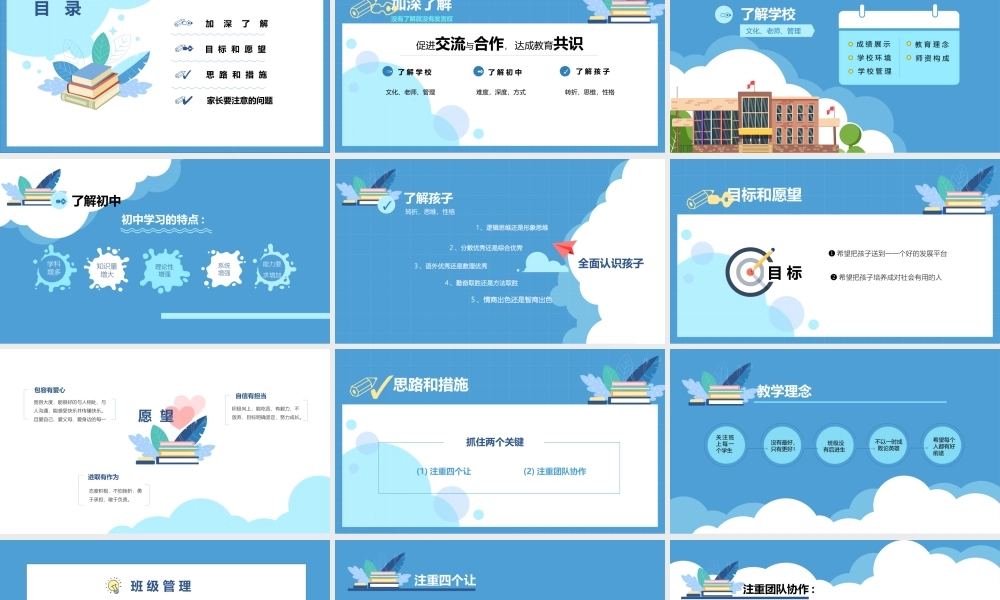This screenshot has width=1000, height=600.
Task: Click the target and pencil icon beside 目标
Action: 749,272
